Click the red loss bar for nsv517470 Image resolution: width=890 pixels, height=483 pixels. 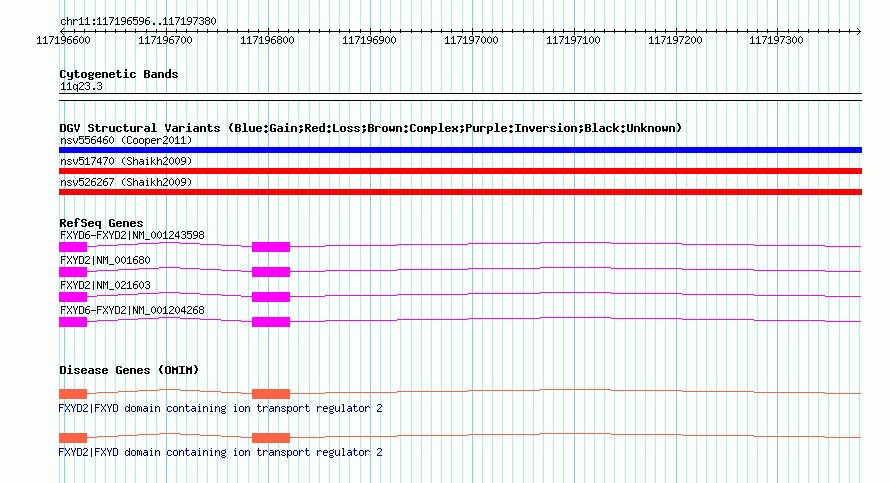click(460, 171)
